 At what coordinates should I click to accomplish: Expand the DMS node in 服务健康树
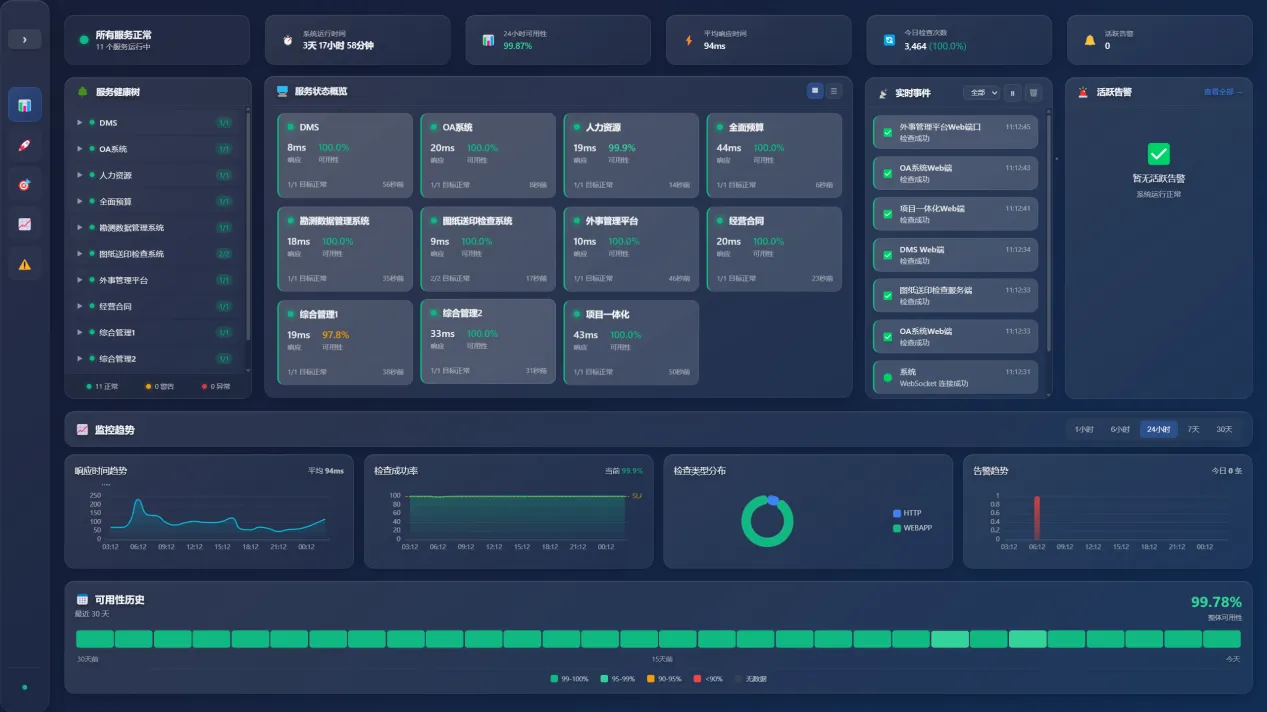(x=80, y=123)
